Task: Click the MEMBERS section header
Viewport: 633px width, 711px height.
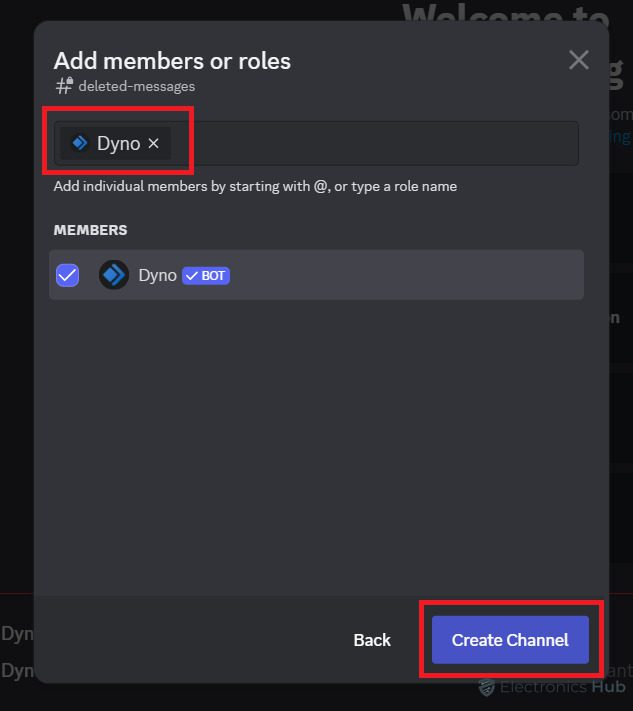Action: coord(90,230)
